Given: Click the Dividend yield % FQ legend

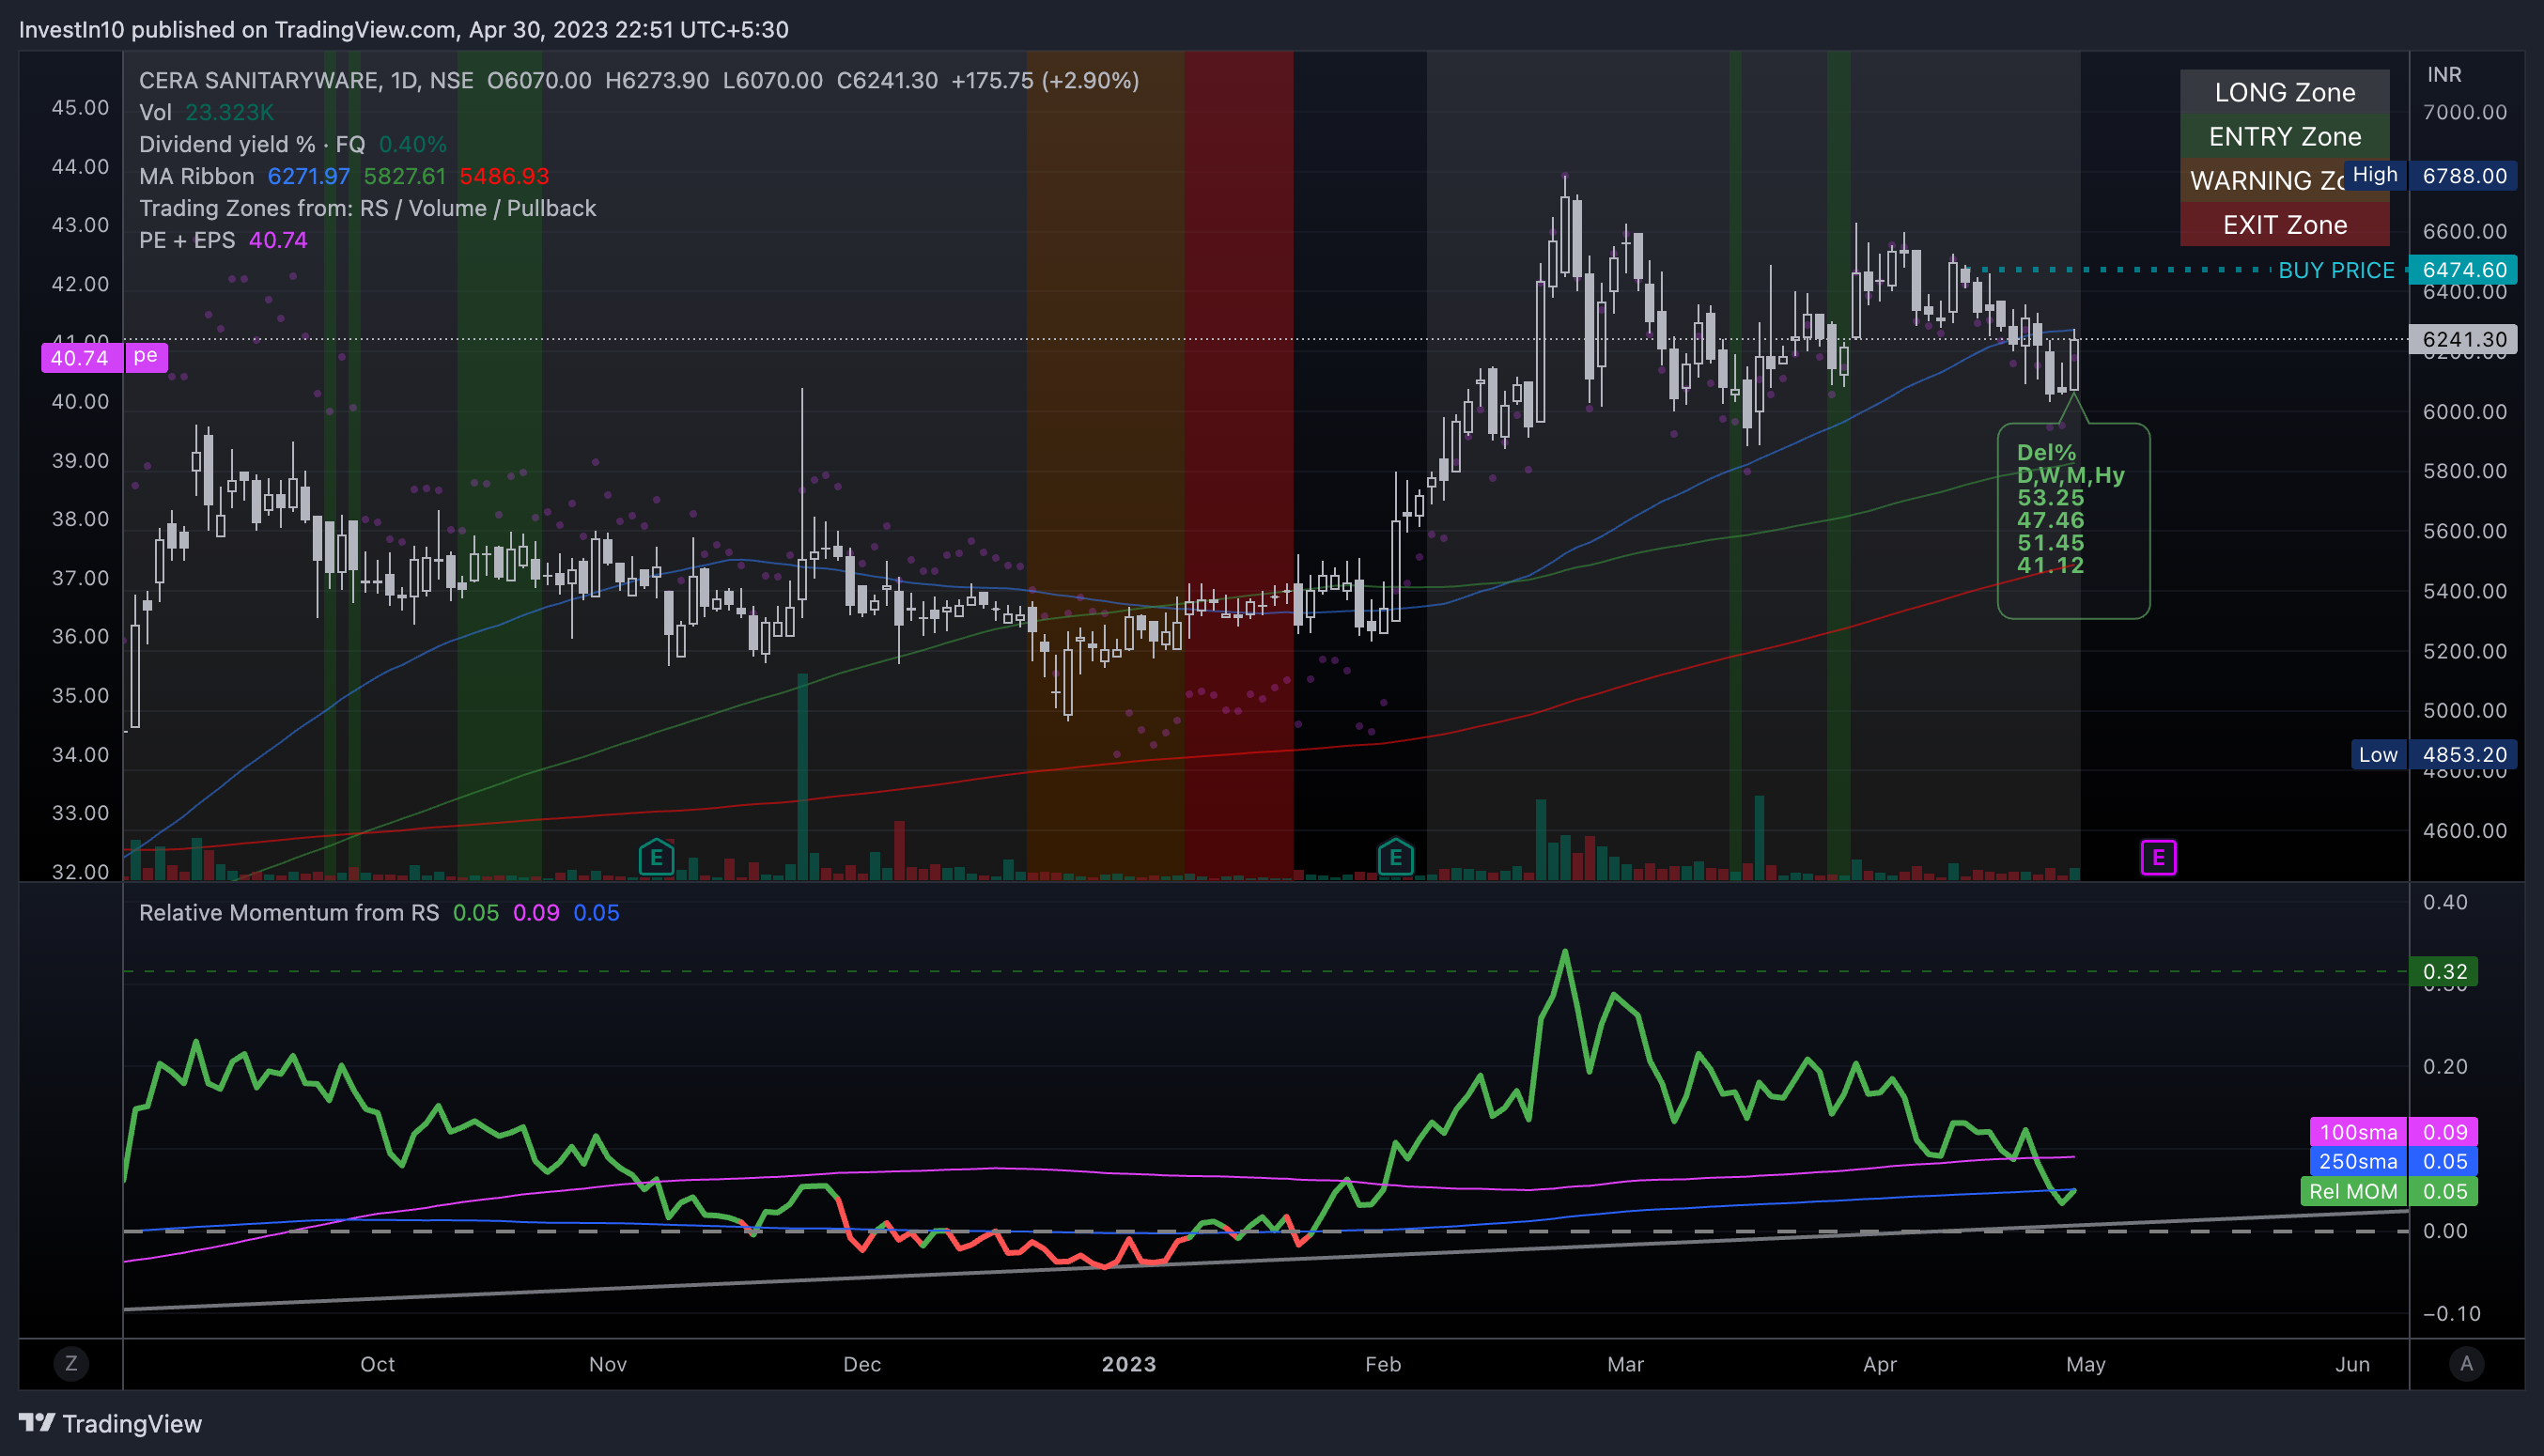Looking at the screenshot, I should 292,144.
